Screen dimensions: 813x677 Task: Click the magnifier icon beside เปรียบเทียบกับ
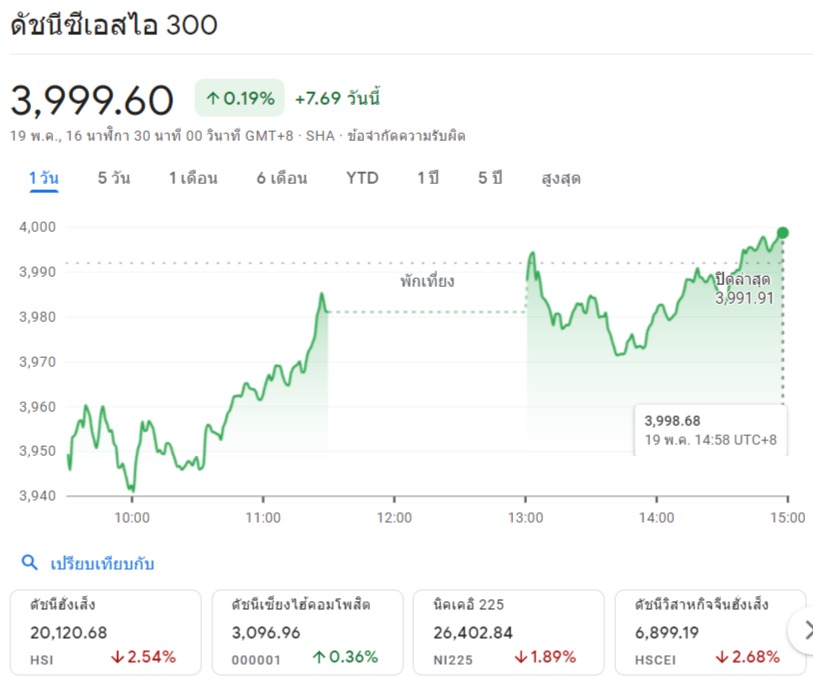[30, 563]
